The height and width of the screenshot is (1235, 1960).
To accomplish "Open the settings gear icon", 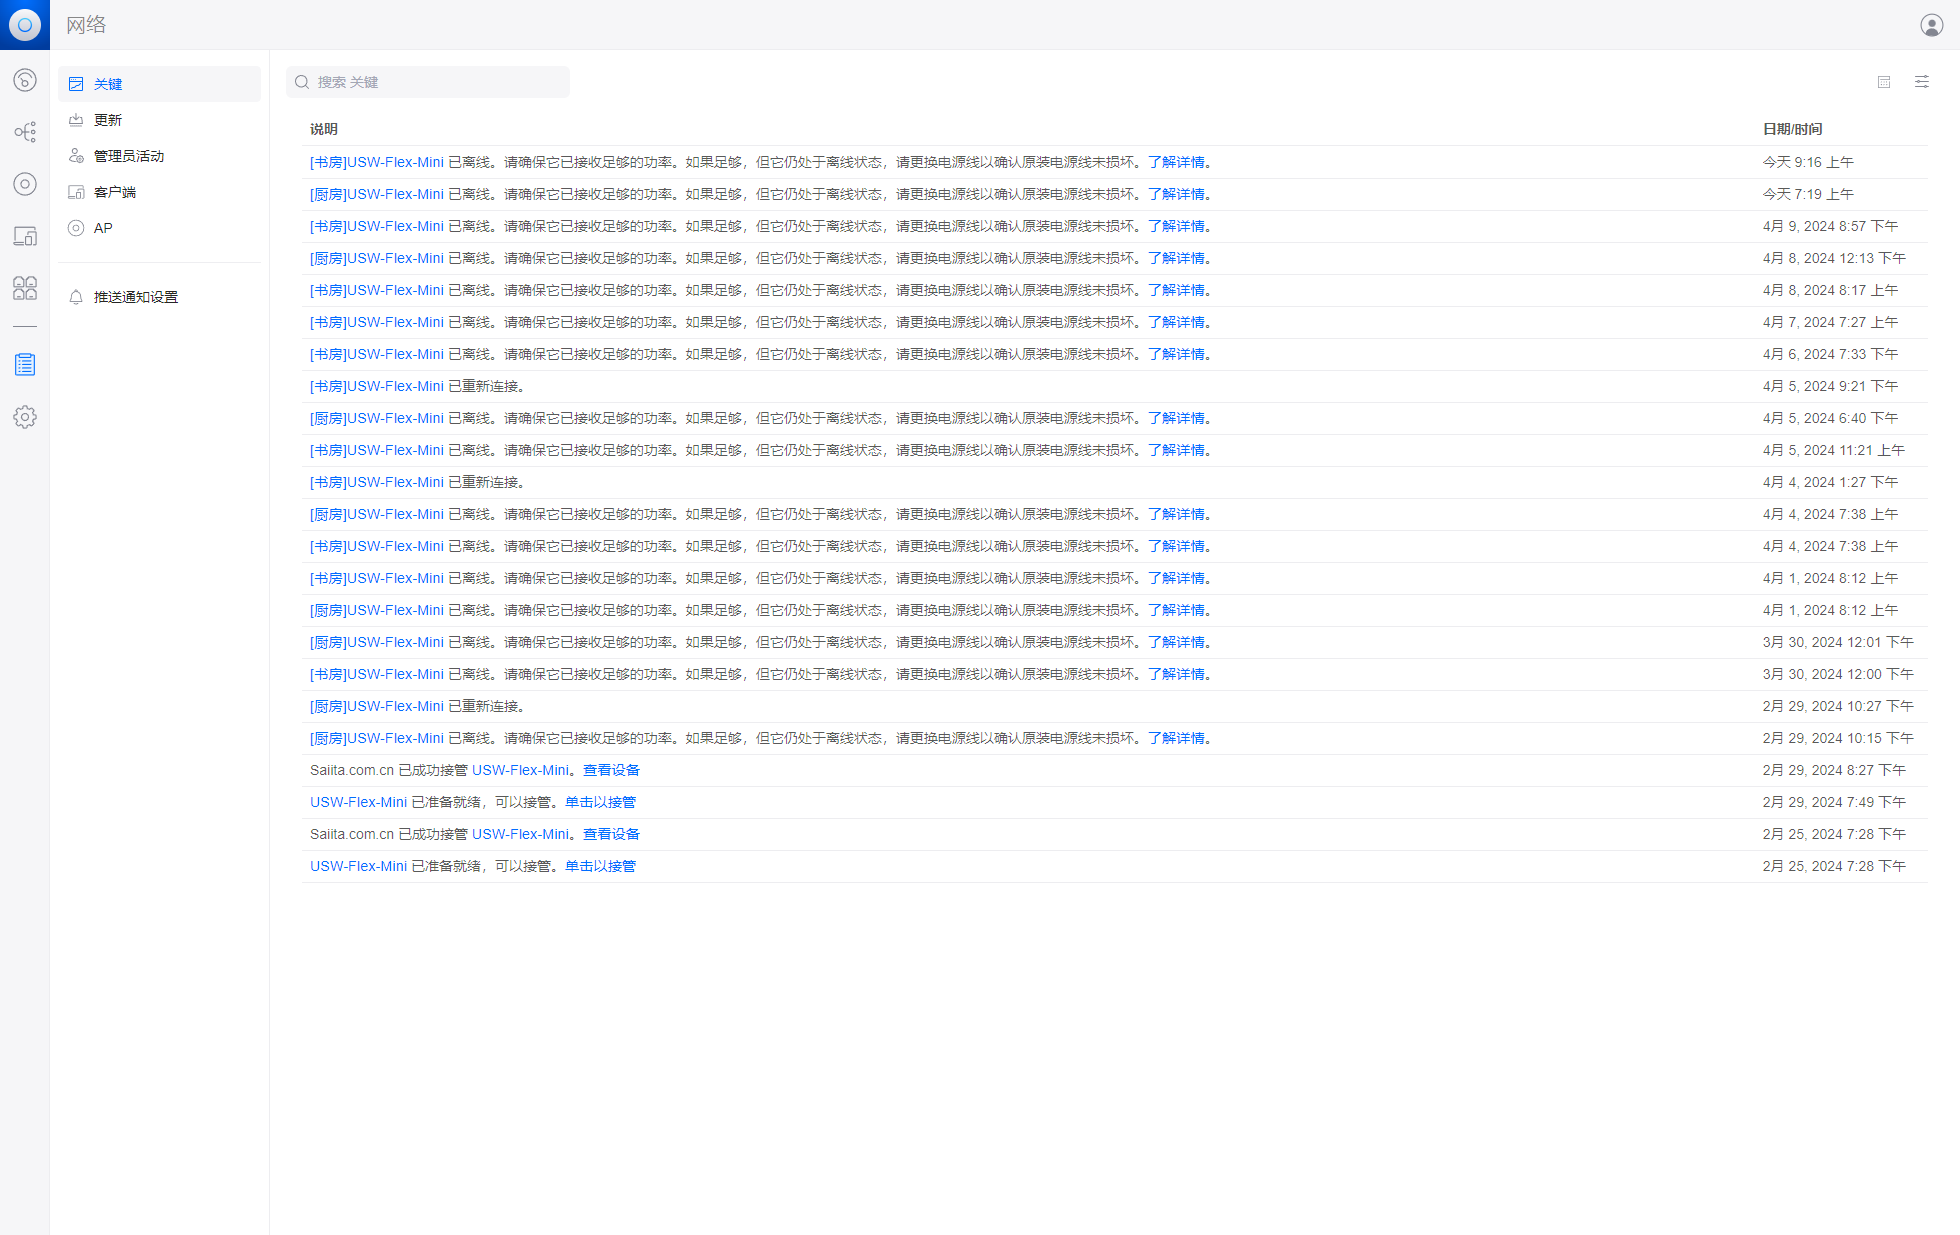I will click(x=25, y=417).
